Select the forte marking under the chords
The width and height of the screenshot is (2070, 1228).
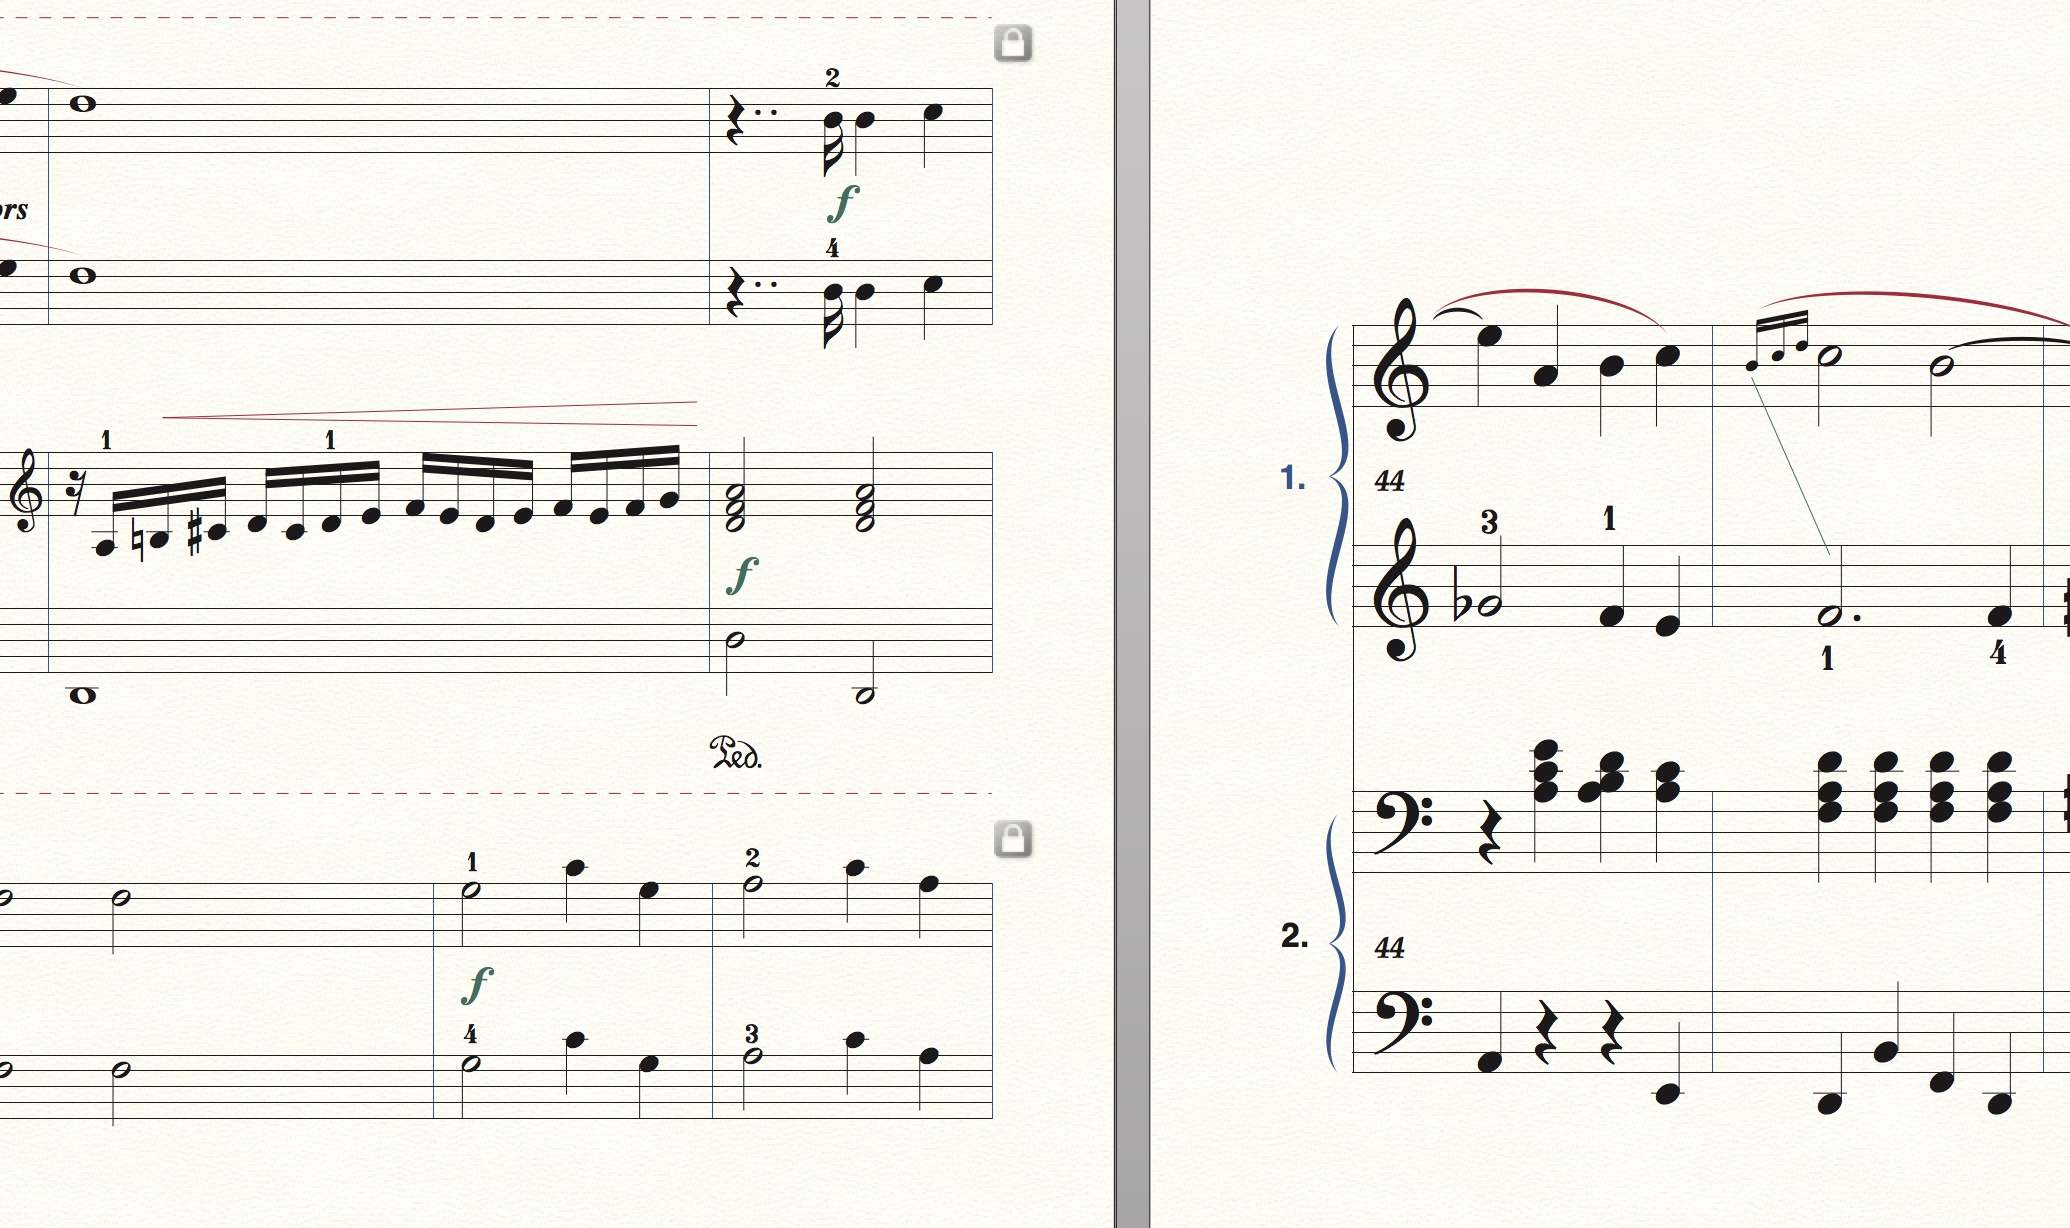click(x=741, y=577)
